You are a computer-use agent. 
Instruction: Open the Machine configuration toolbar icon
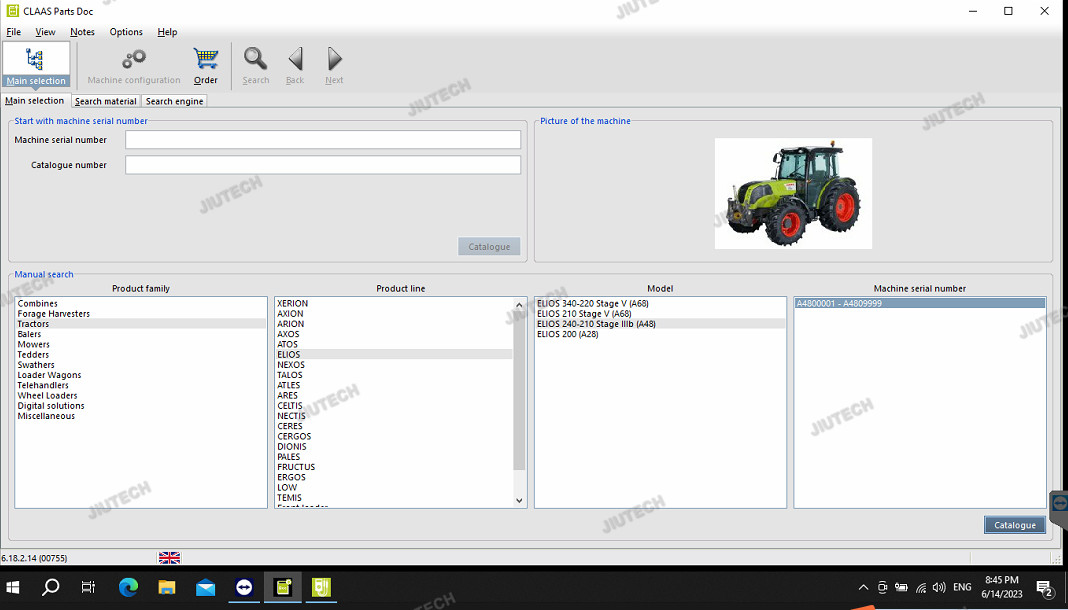pyautogui.click(x=134, y=64)
